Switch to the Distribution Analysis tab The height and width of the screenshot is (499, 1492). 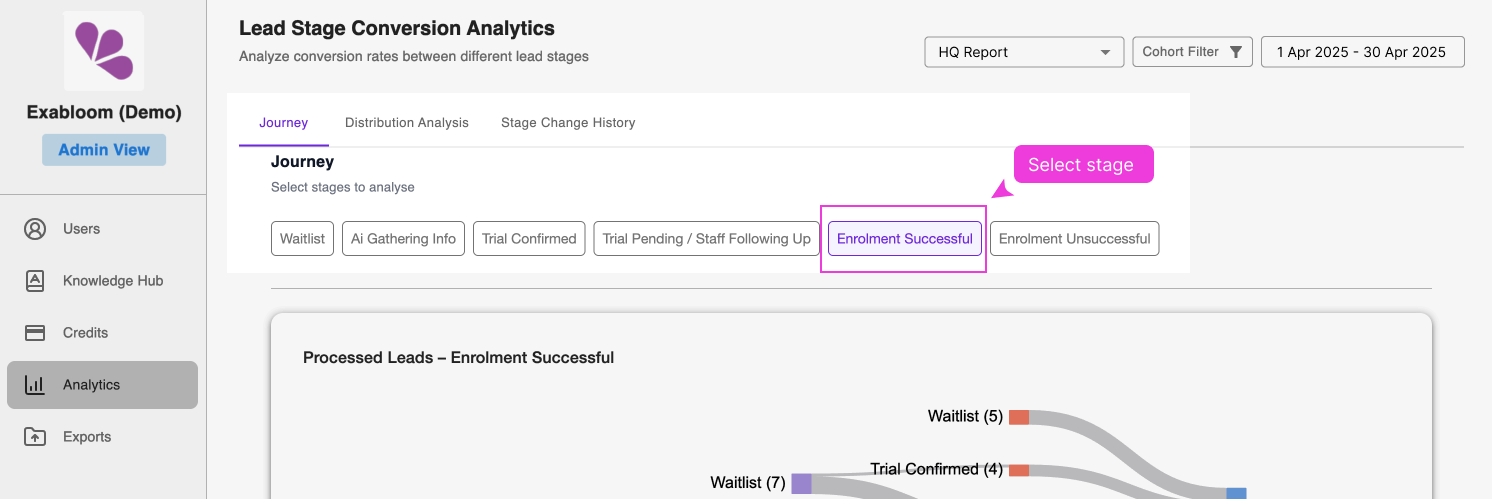[x=406, y=123]
